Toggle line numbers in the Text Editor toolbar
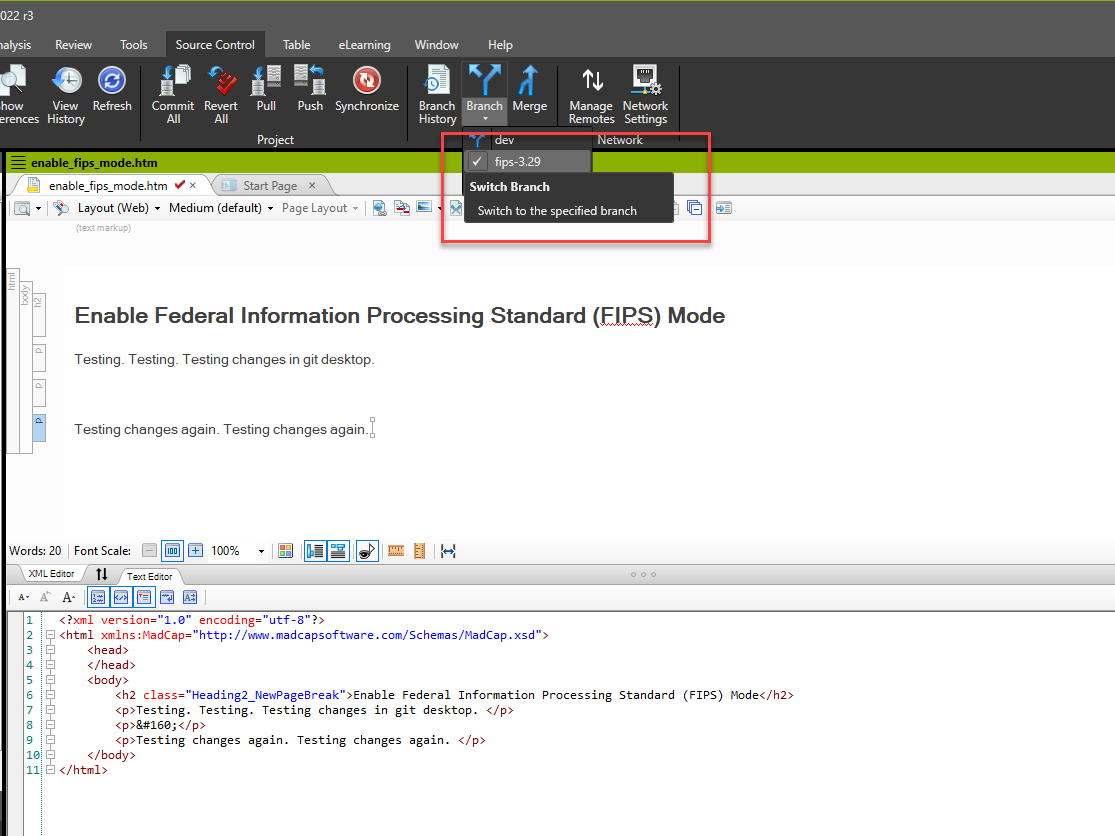The image size is (1115, 836). [x=97, y=597]
